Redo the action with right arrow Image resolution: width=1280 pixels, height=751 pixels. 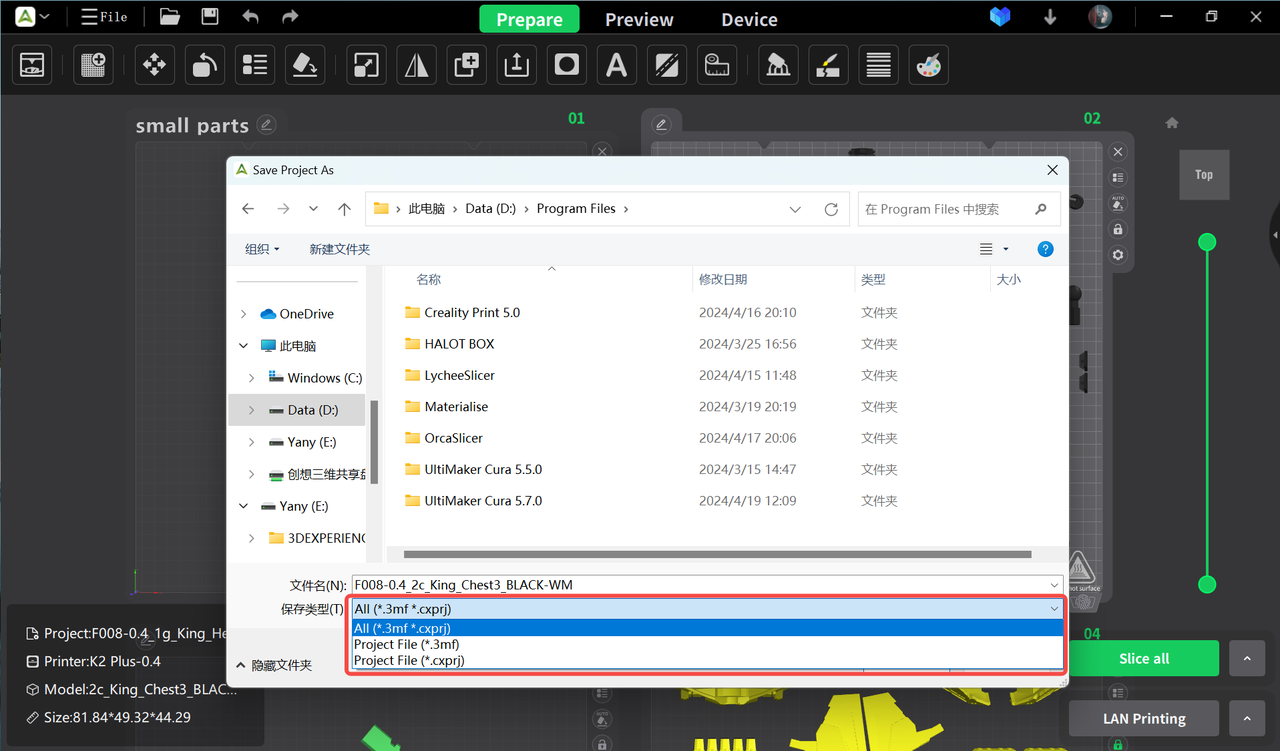[x=290, y=17]
